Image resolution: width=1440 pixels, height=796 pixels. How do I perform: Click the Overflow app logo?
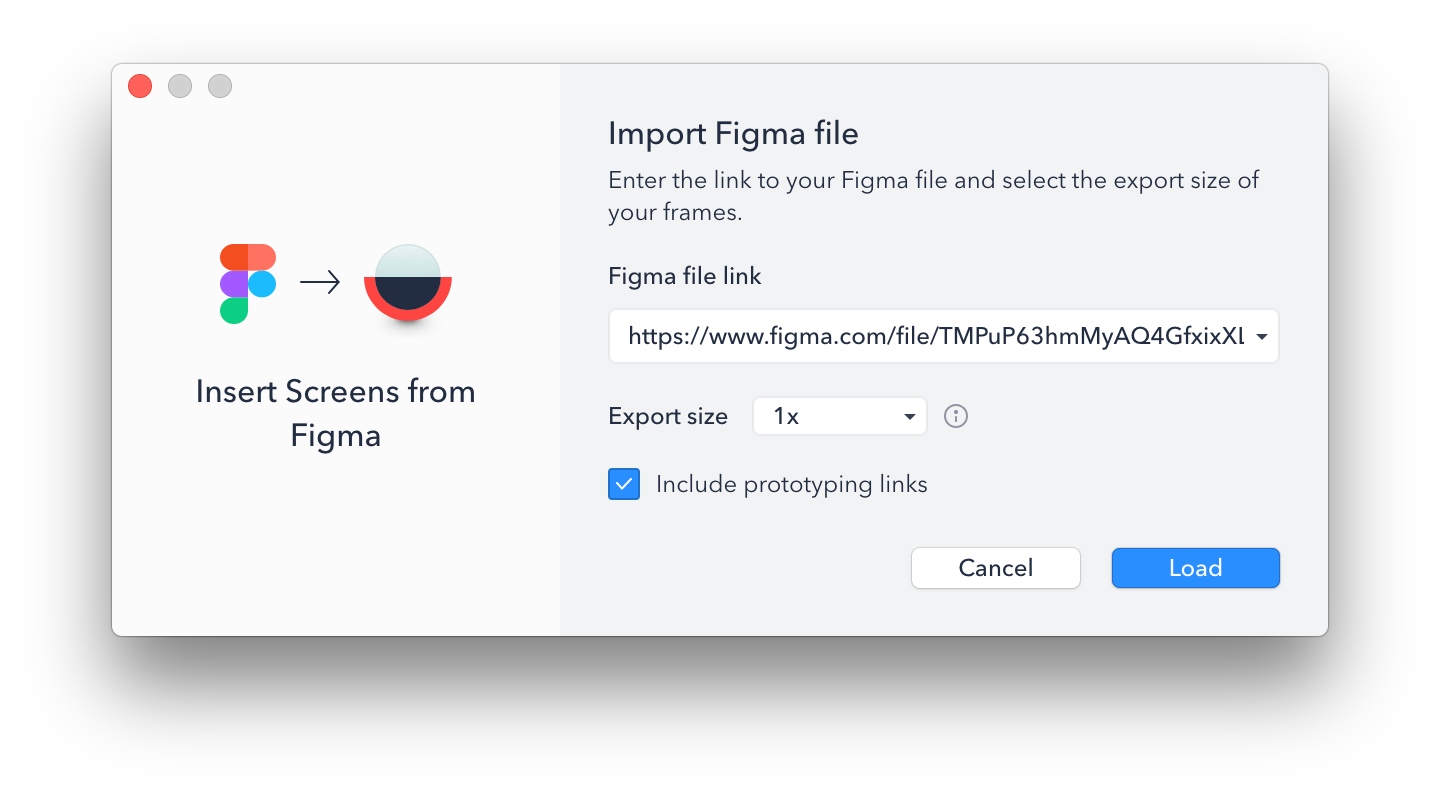tap(408, 283)
